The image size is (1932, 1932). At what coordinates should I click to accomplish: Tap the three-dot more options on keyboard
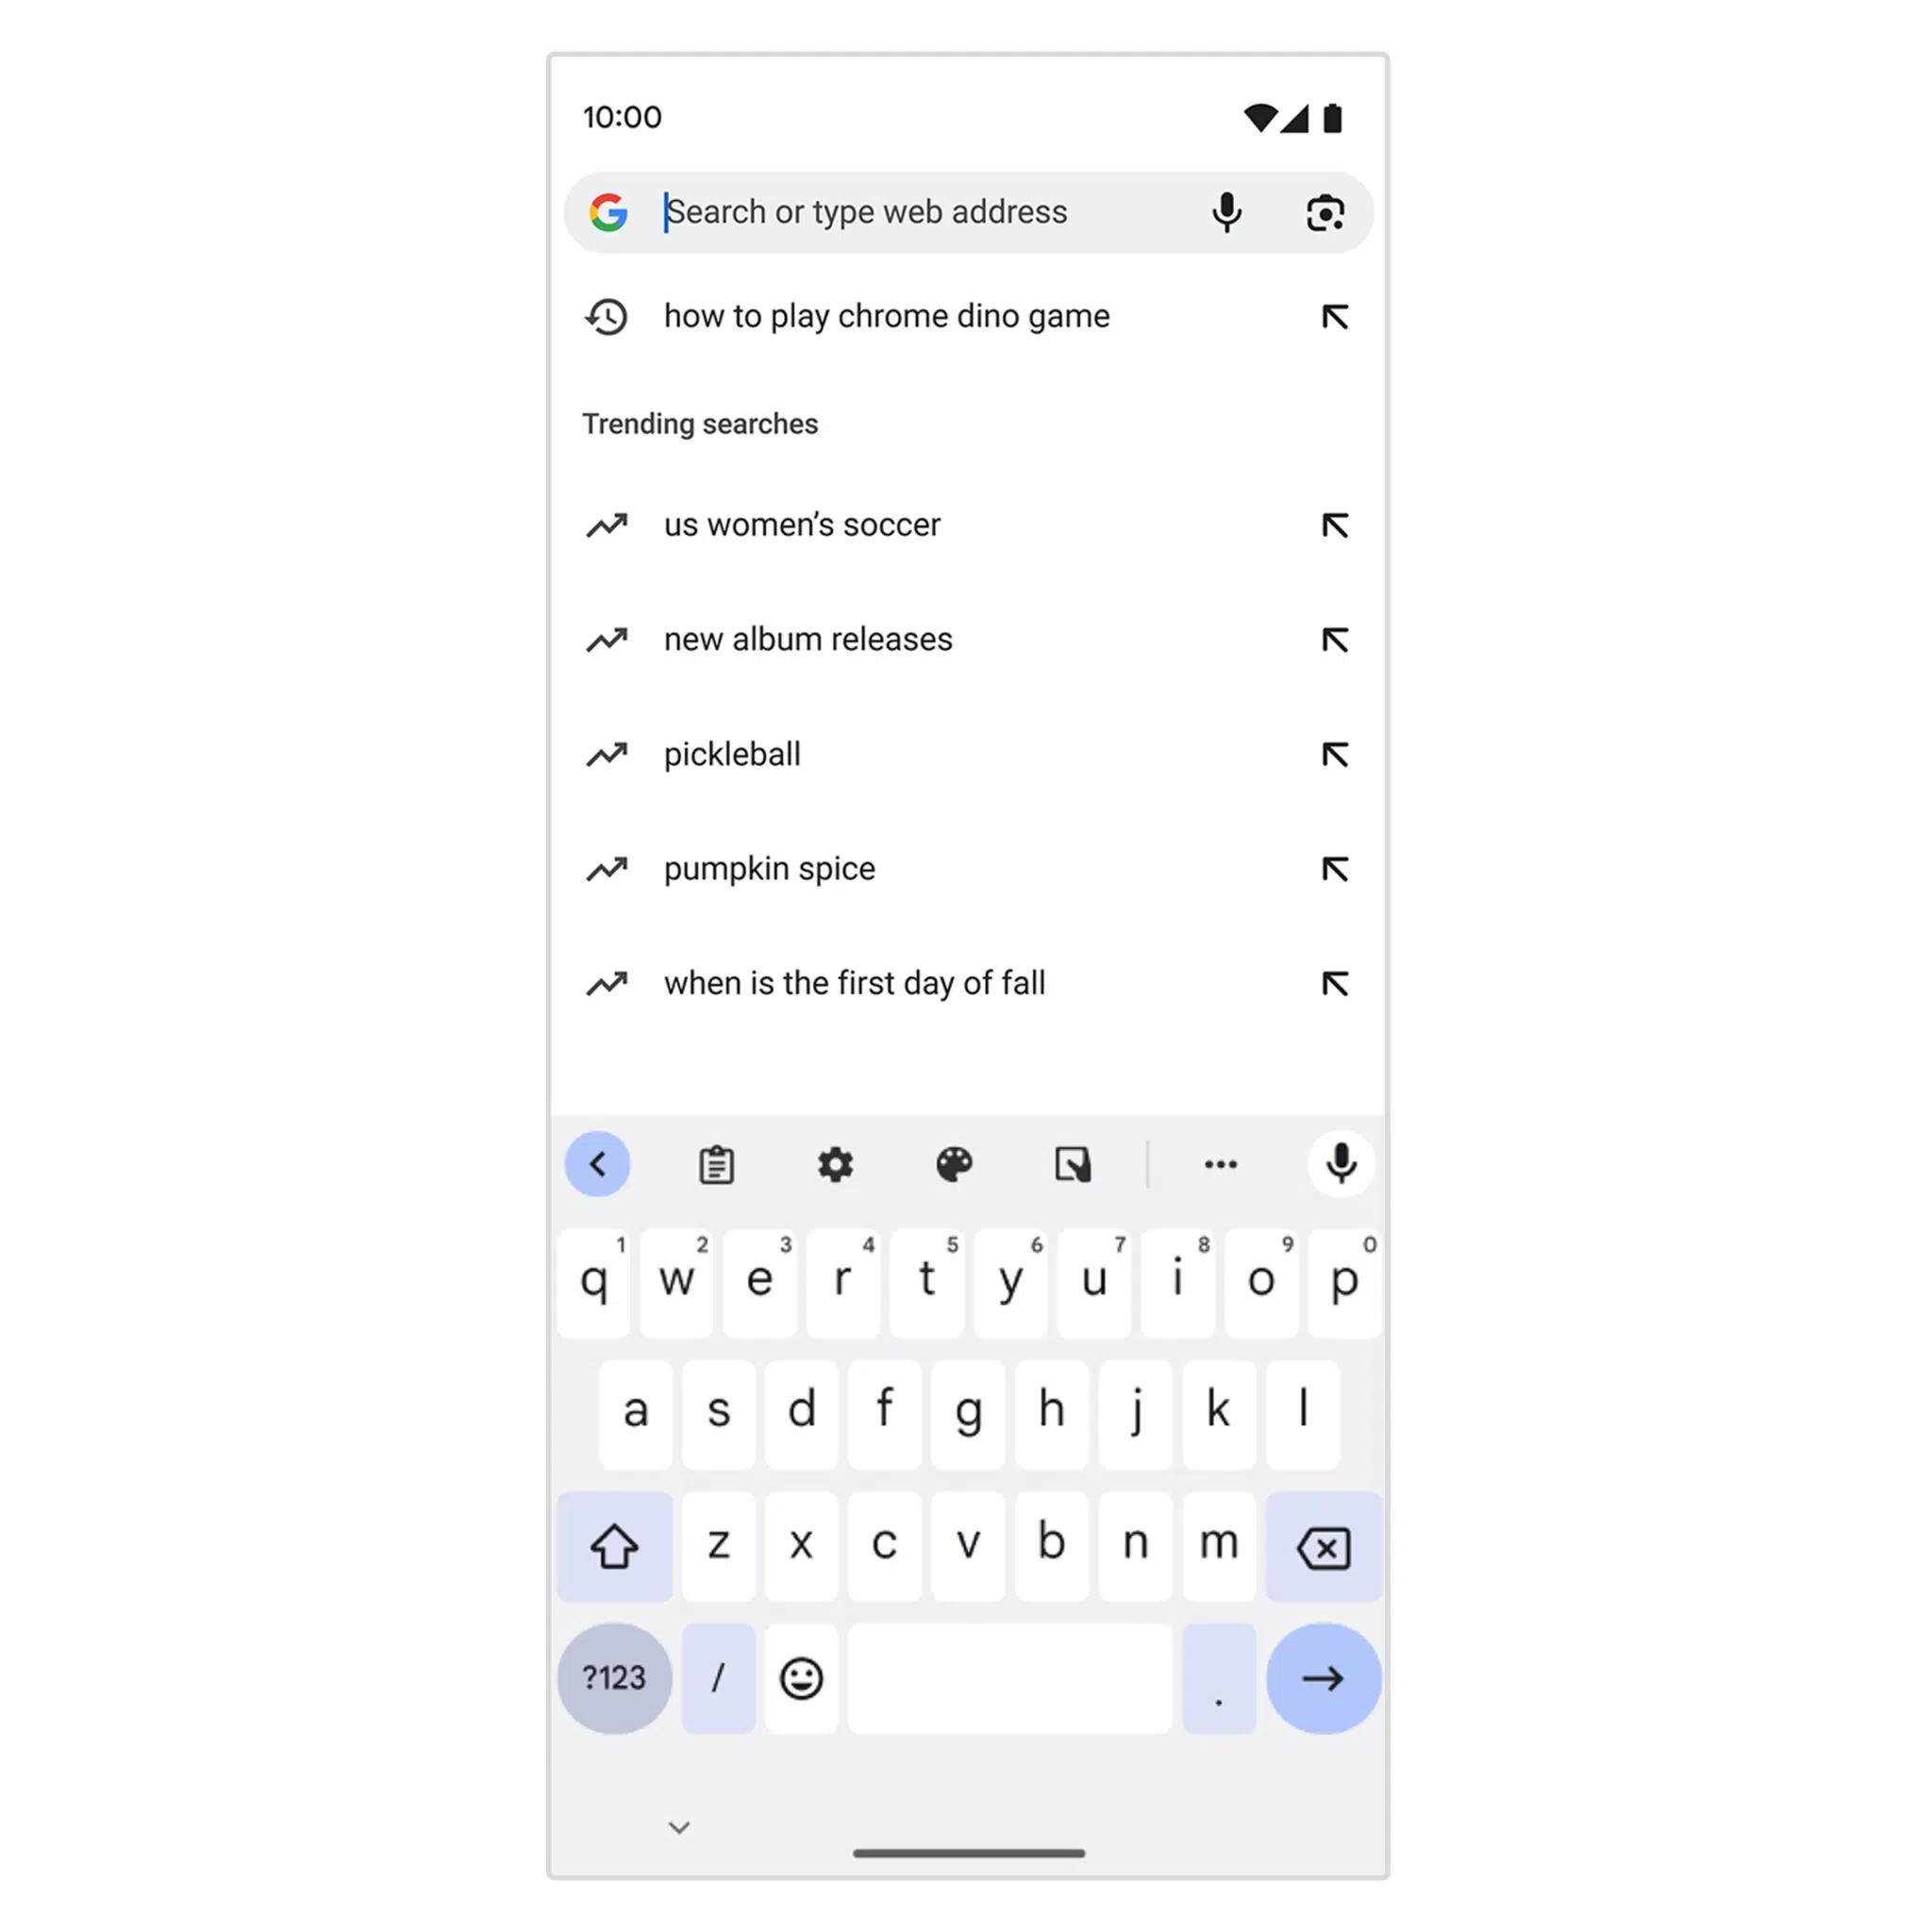pos(1221,1162)
